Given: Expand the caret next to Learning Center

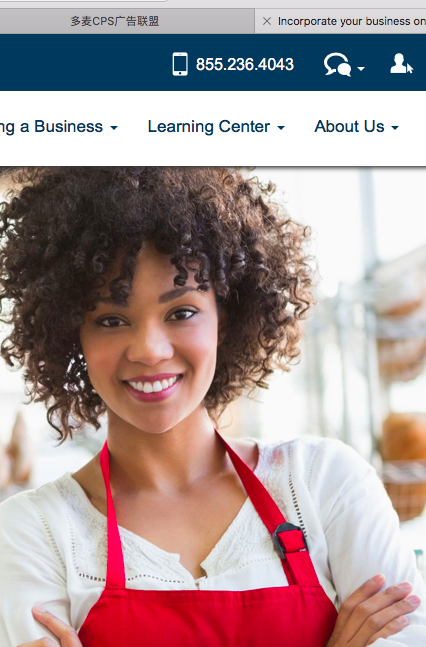Looking at the screenshot, I should pos(281,128).
